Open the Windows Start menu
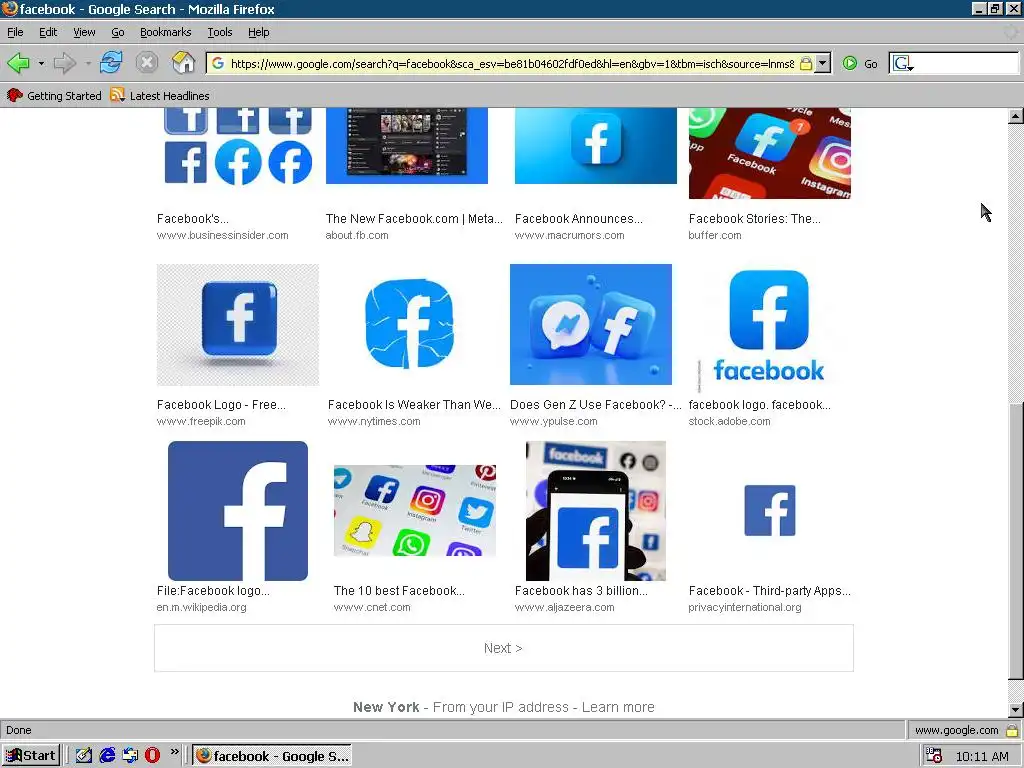 click(x=31, y=756)
